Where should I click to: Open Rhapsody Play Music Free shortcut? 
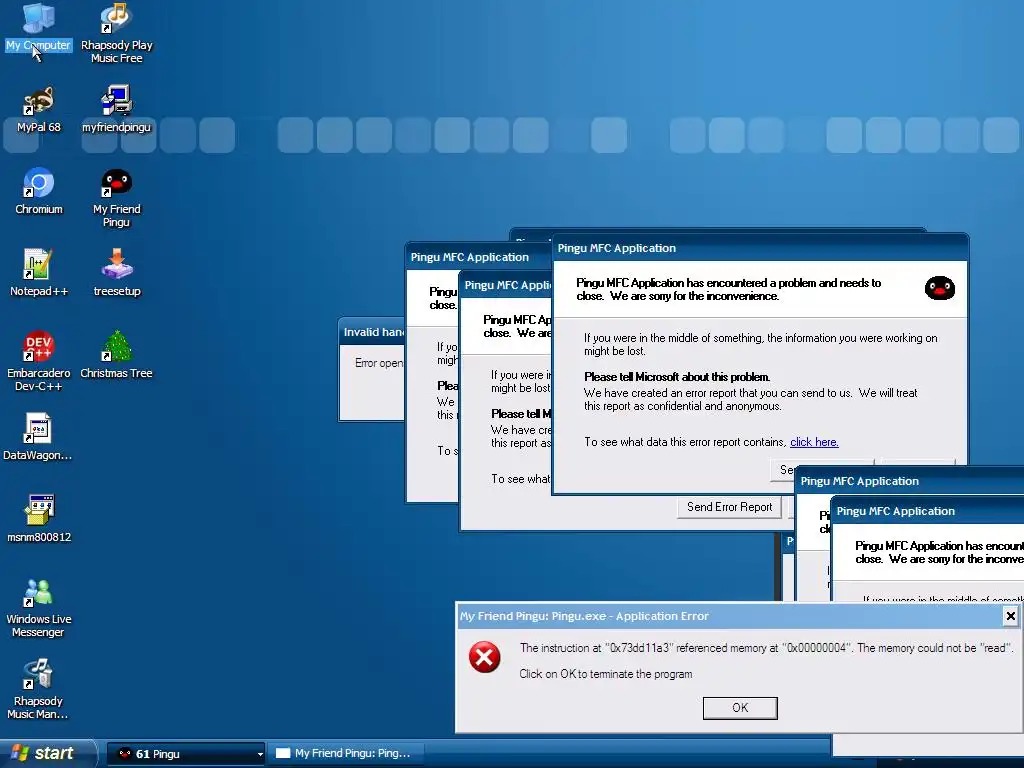[x=116, y=33]
